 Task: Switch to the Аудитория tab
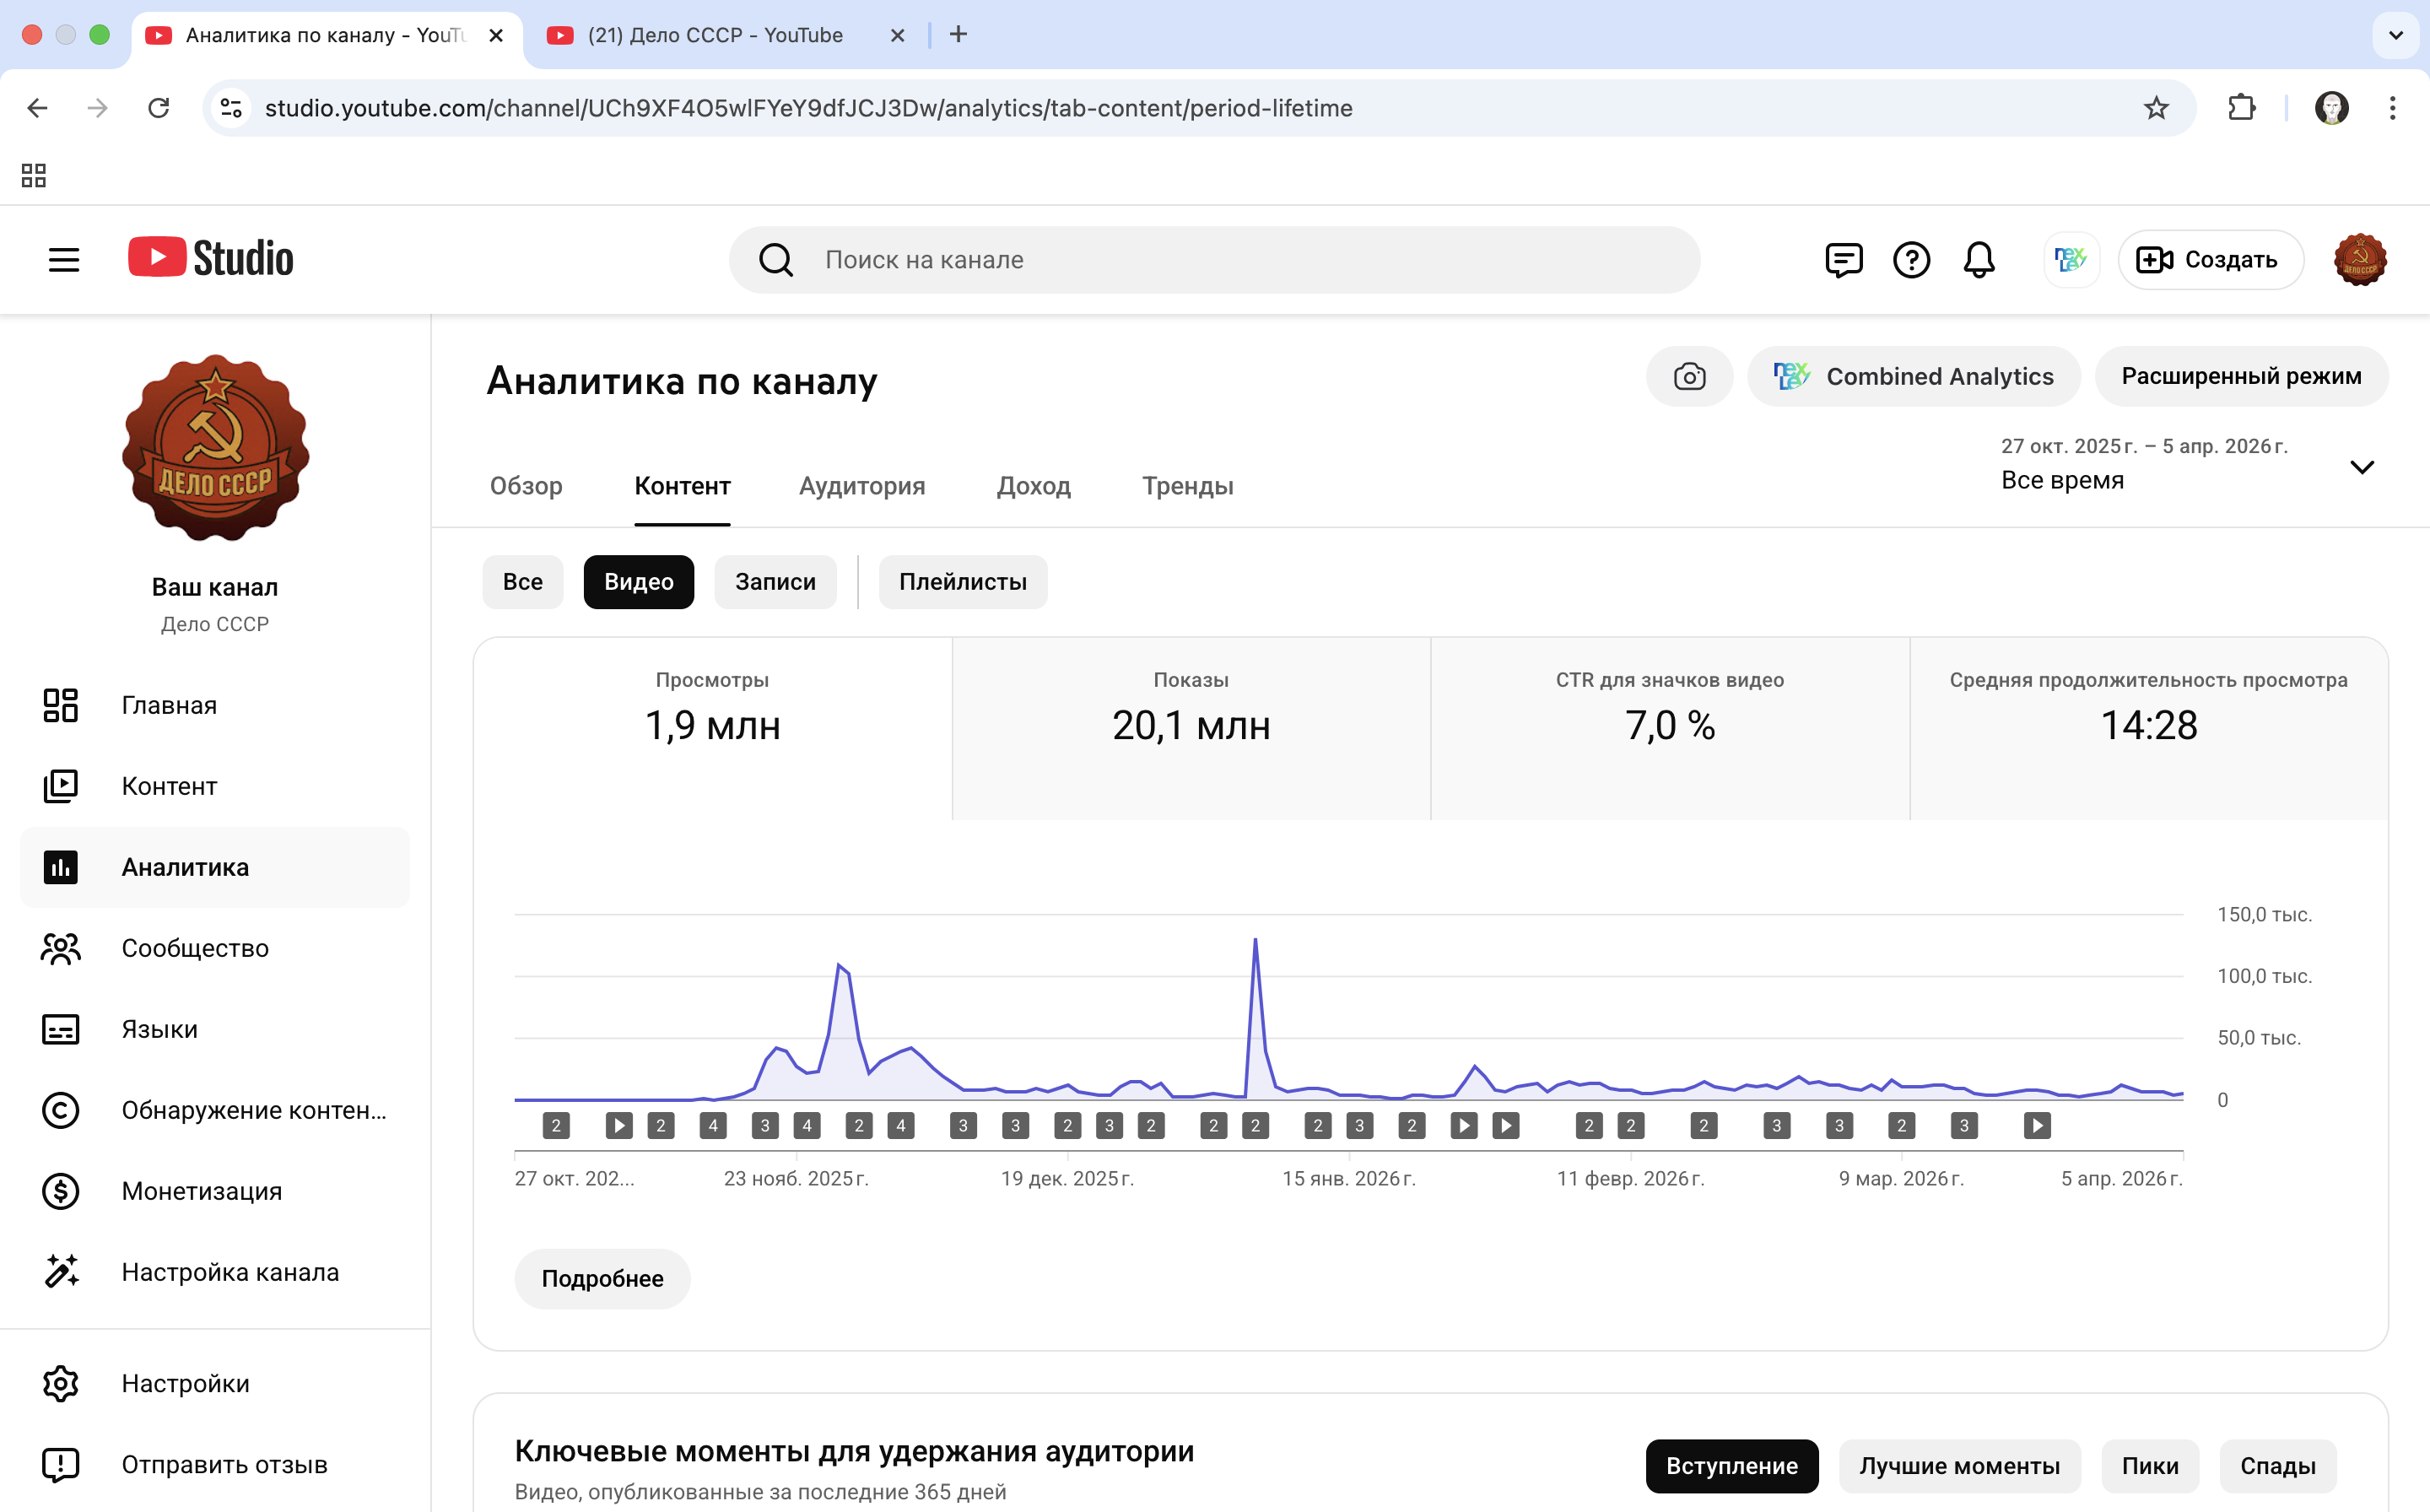point(861,486)
